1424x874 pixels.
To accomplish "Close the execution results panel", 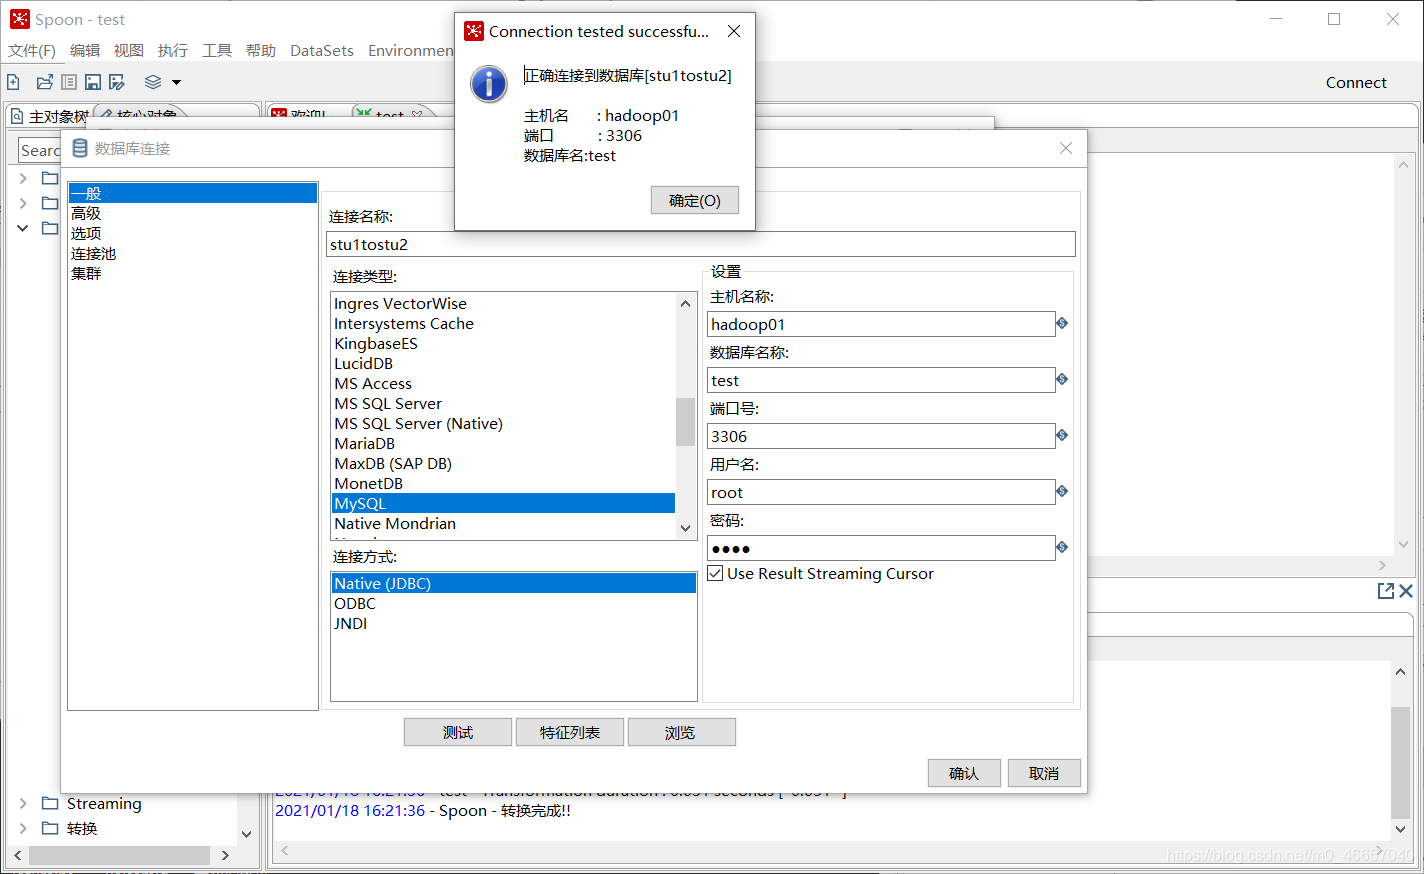I will point(1406,591).
